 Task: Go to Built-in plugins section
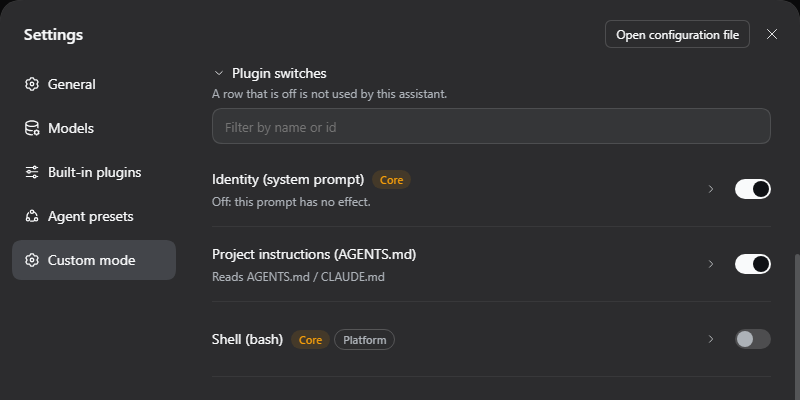(x=94, y=172)
